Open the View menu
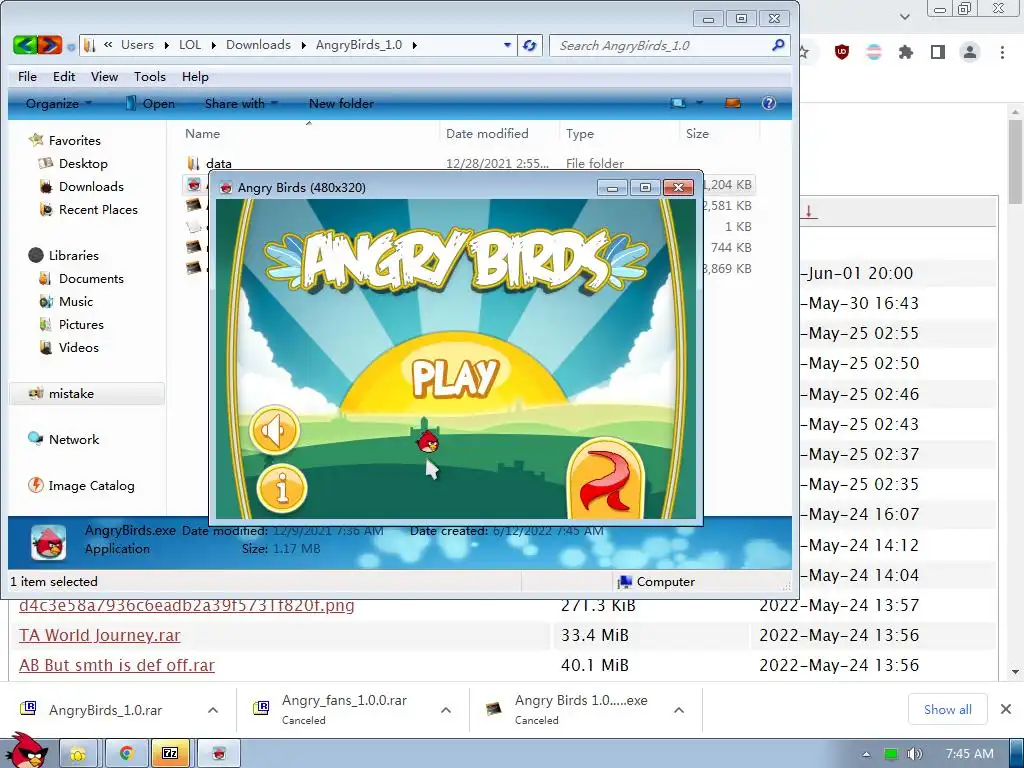The height and width of the screenshot is (768, 1024). (104, 76)
